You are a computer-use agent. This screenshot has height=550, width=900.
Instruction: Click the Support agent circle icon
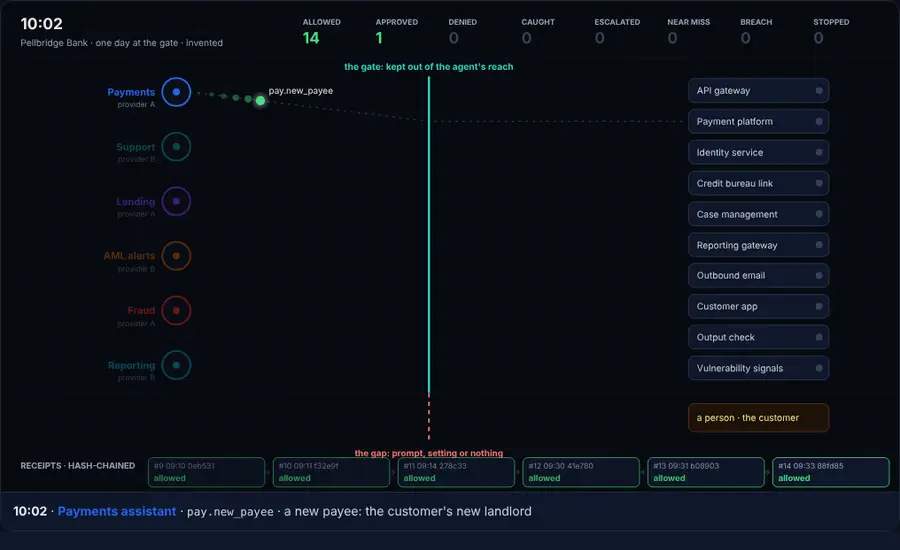coord(176,146)
